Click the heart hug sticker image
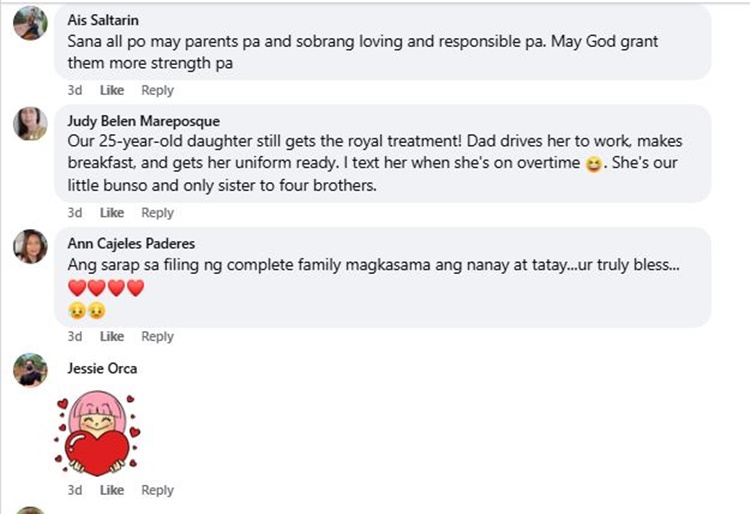Viewport: 750px width, 514px height. tap(97, 434)
